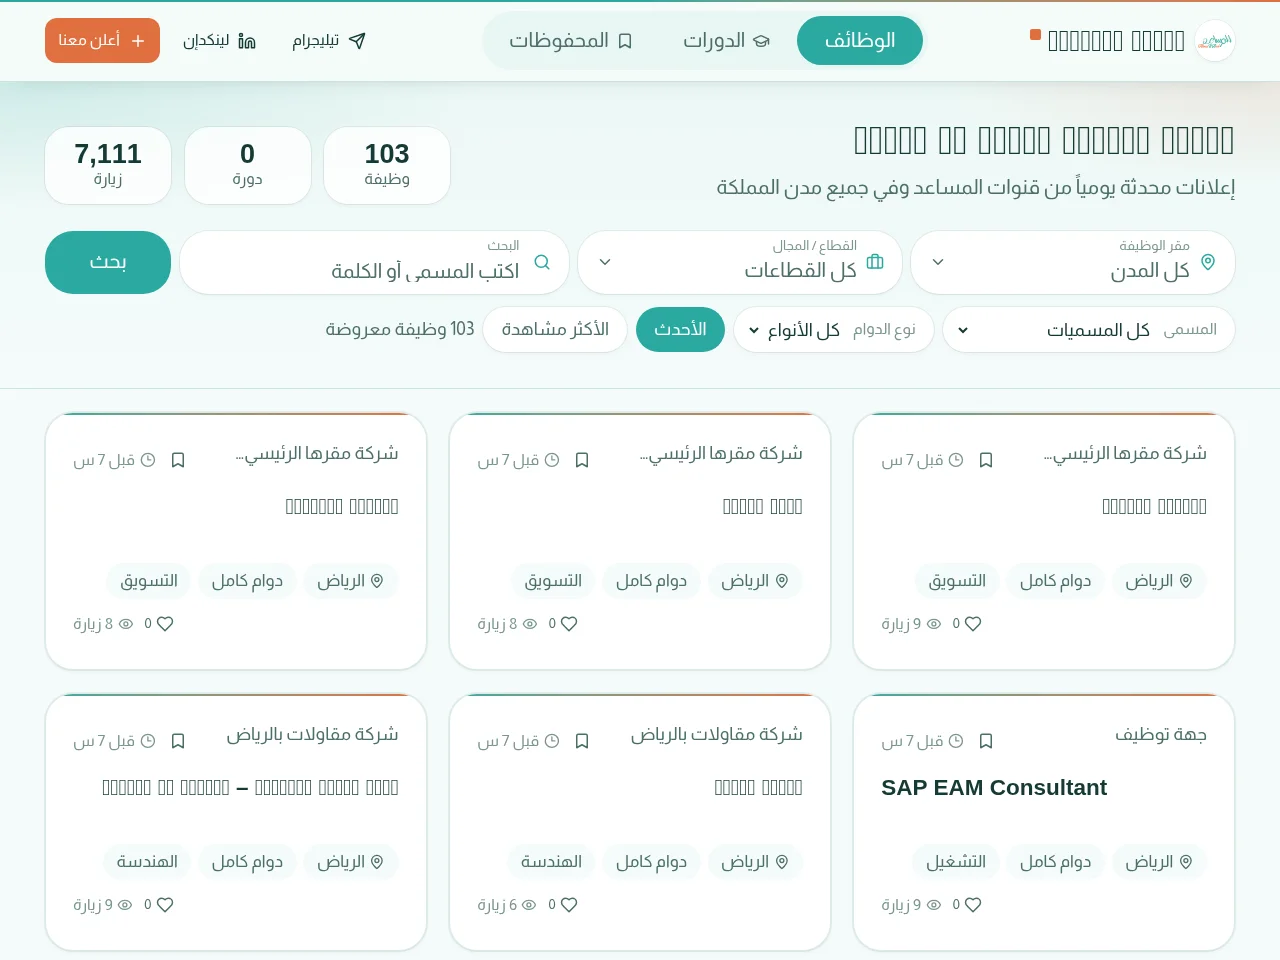The height and width of the screenshot is (960, 1280).
Task: Bookmark the الهندسة job with 6 زيارة
Action: 582,741
